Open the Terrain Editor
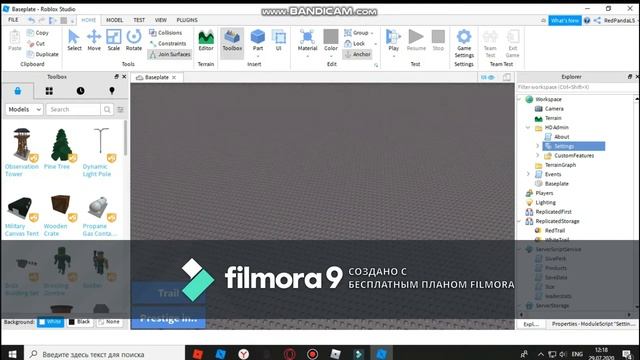This screenshot has height=360, width=640. click(206, 40)
